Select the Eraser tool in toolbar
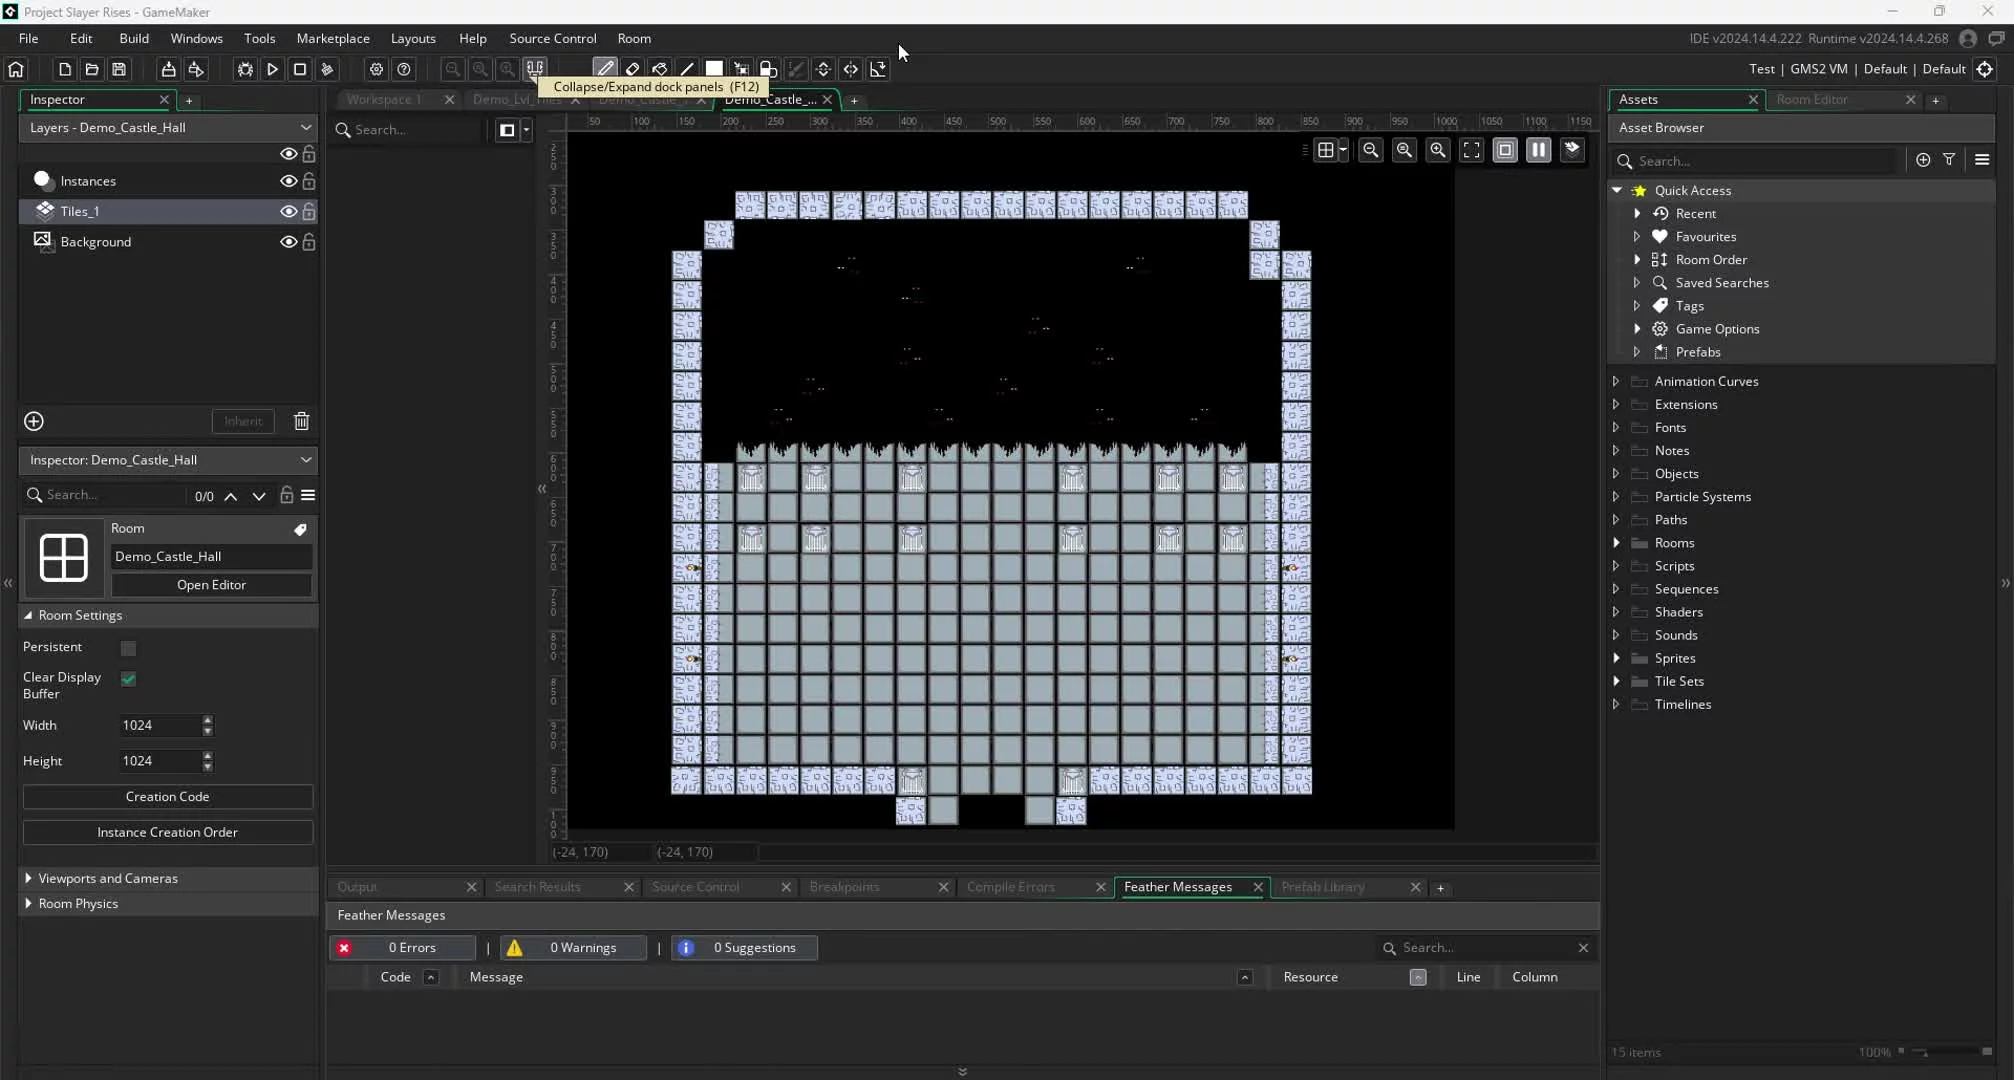The image size is (2014, 1080). click(632, 69)
